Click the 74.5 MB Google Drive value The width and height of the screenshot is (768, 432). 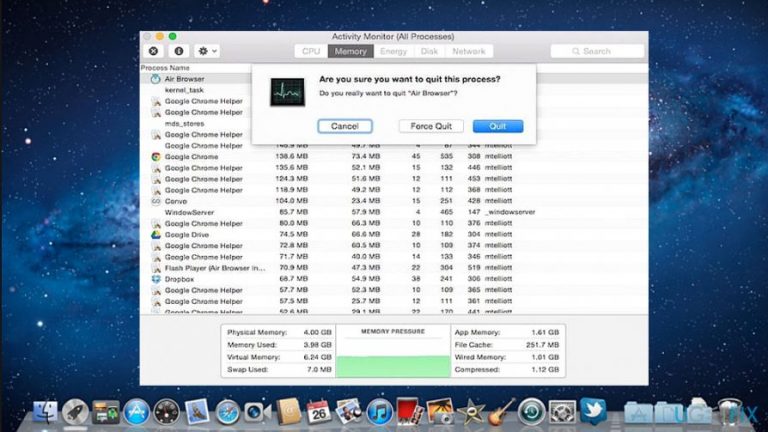tap(294, 234)
